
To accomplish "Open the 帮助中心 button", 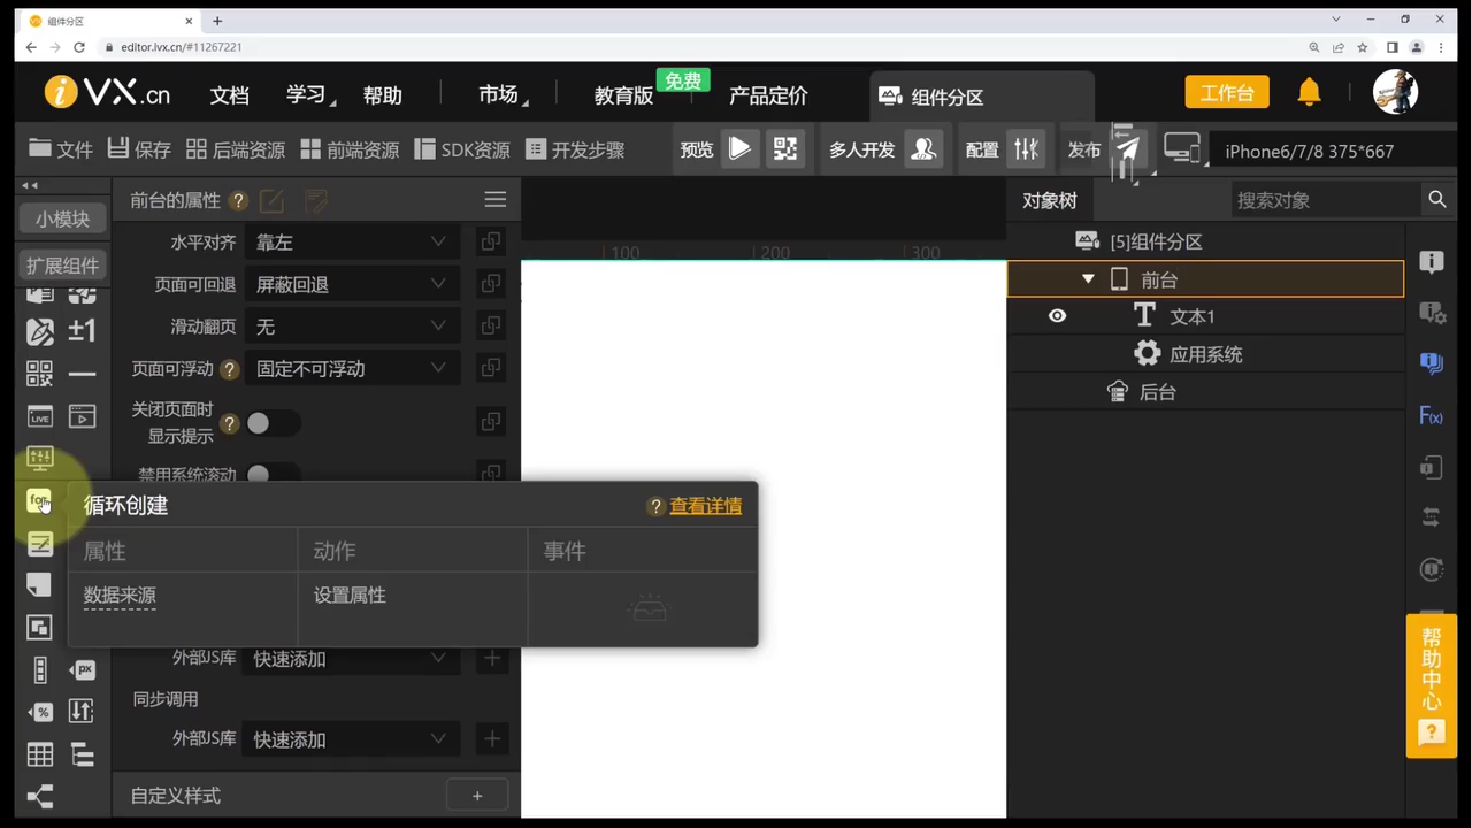I will tap(1431, 686).
